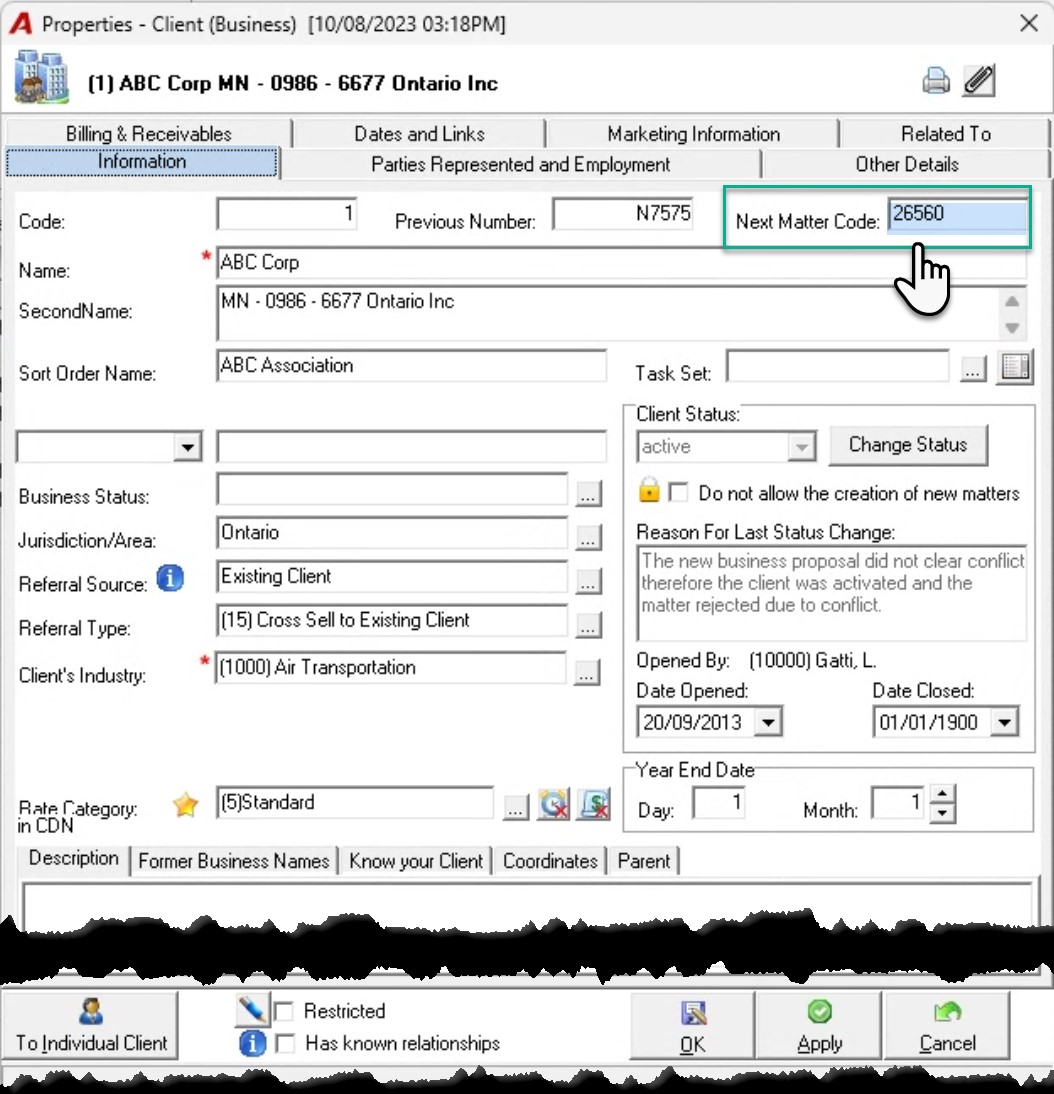Increase the Year End Month value
The height and width of the screenshot is (1094, 1054).
(x=942, y=795)
